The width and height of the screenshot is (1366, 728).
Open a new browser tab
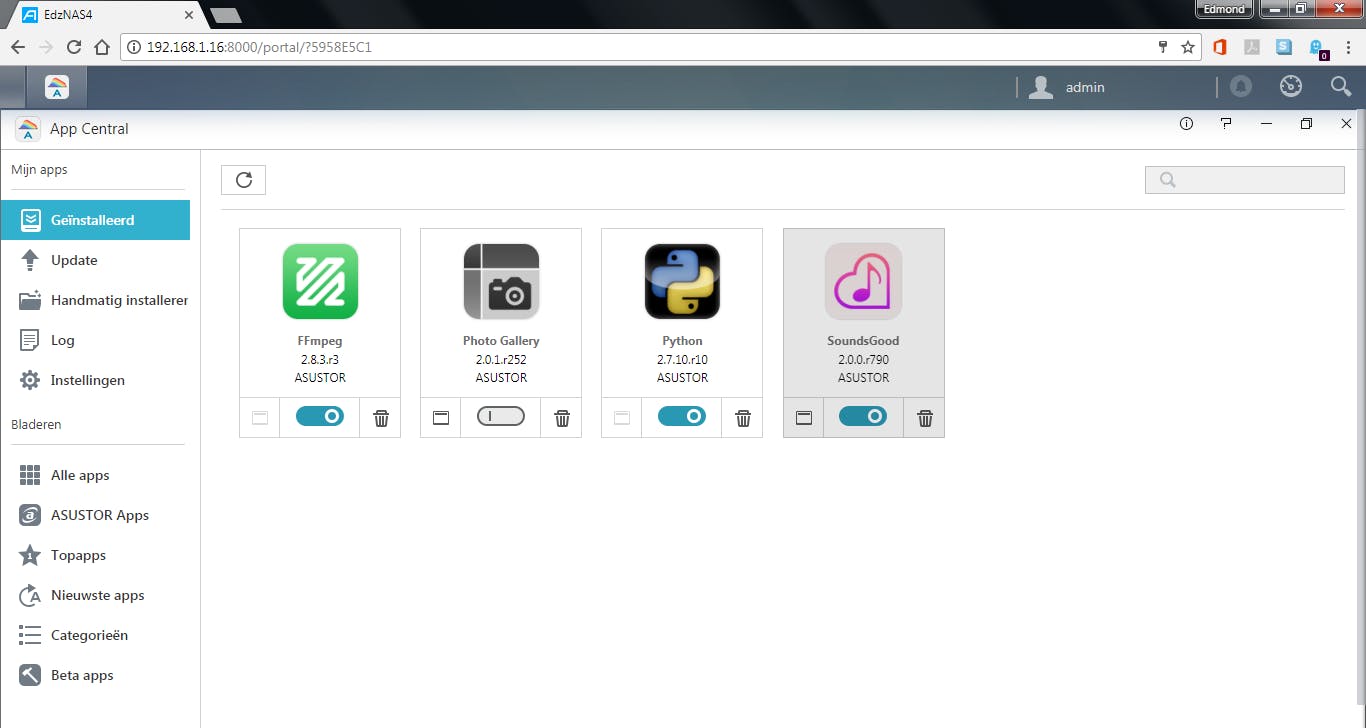tap(225, 16)
